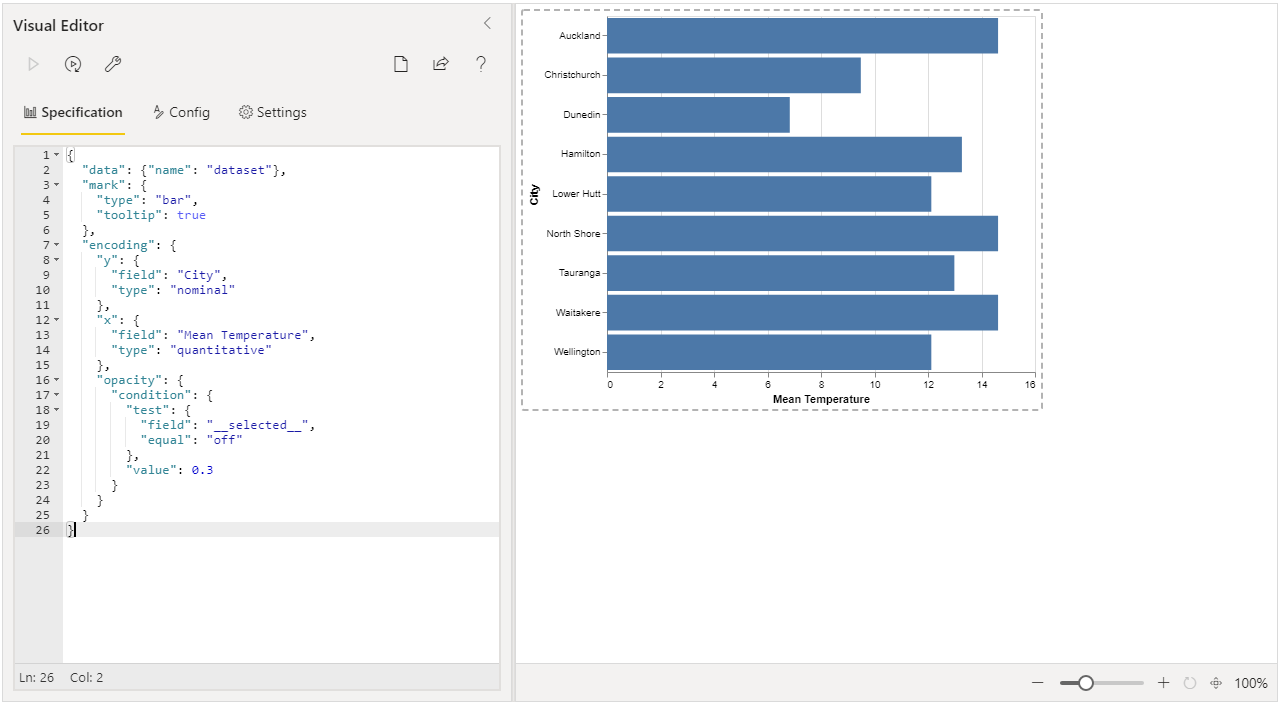1280x704 pixels.
Task: Click the Apply changes play icon
Action: click(33, 64)
